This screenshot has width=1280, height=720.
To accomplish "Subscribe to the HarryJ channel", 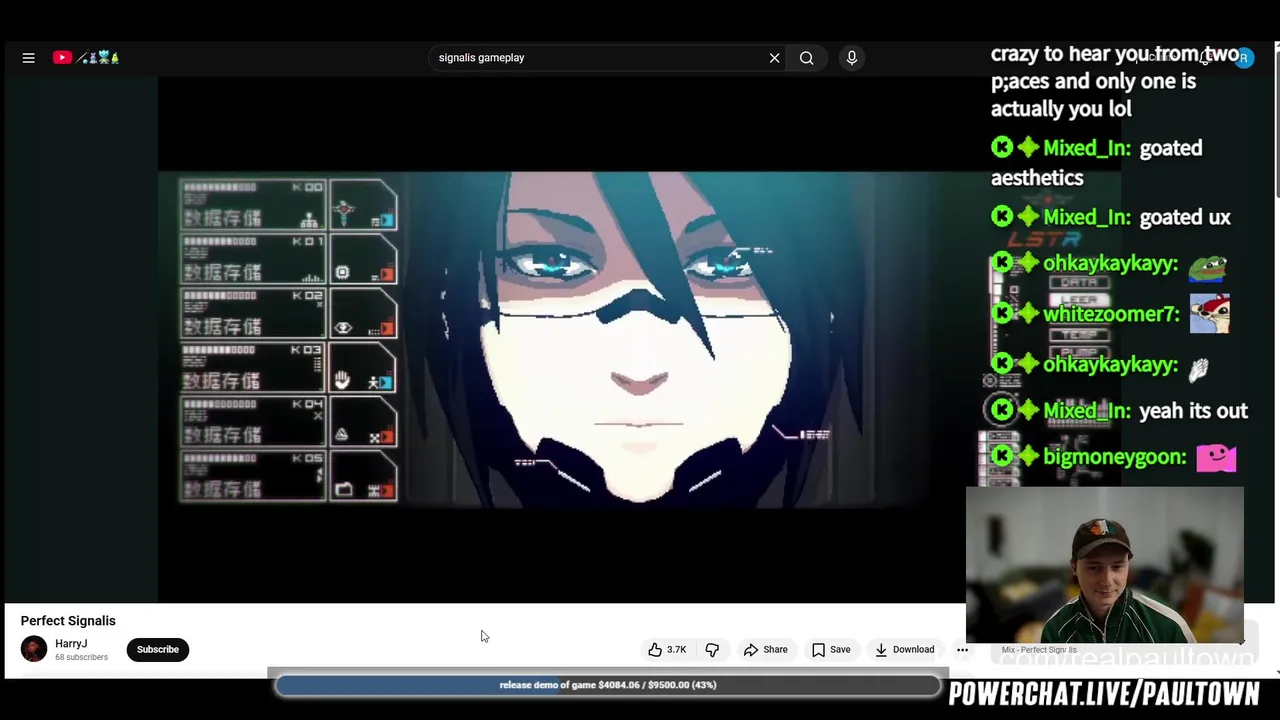I will coord(157,649).
